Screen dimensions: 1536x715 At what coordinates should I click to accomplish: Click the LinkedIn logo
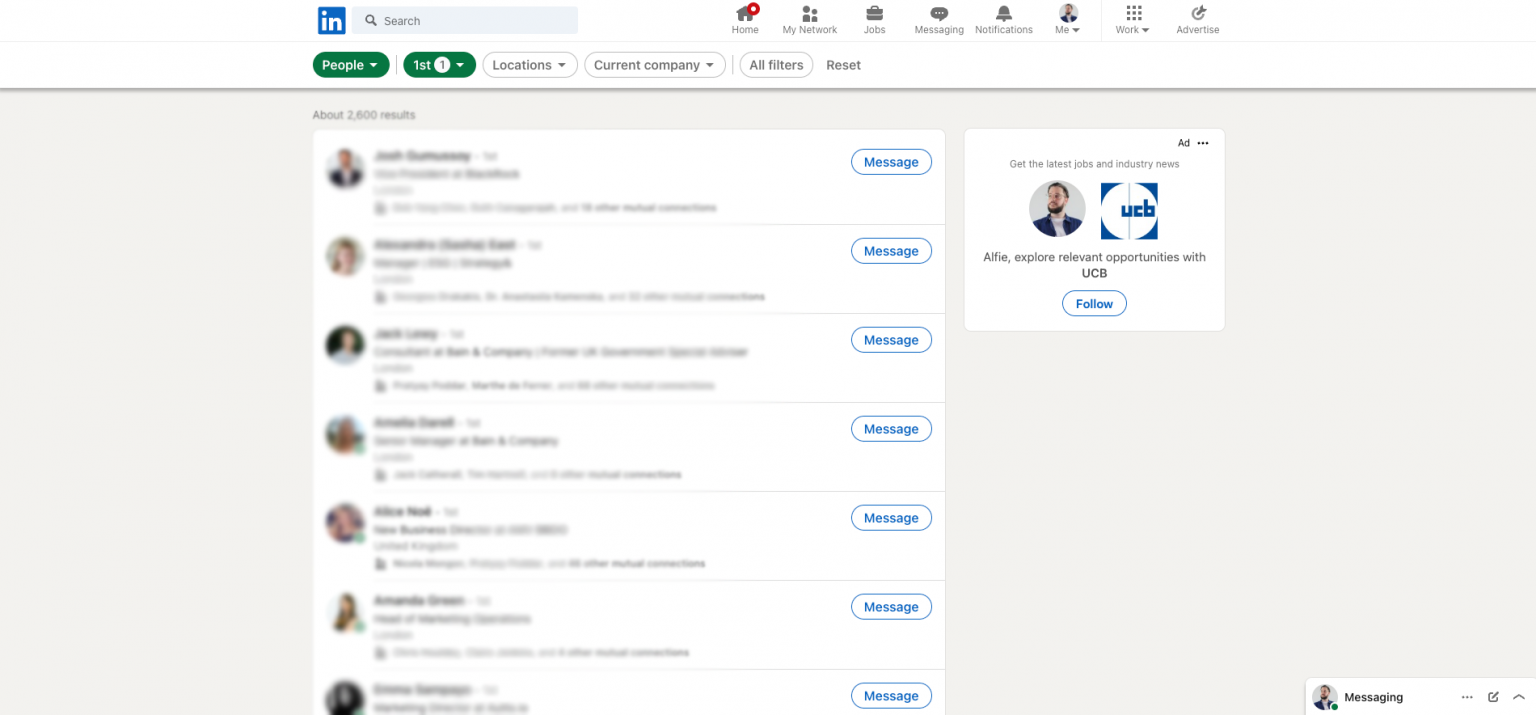pos(331,20)
